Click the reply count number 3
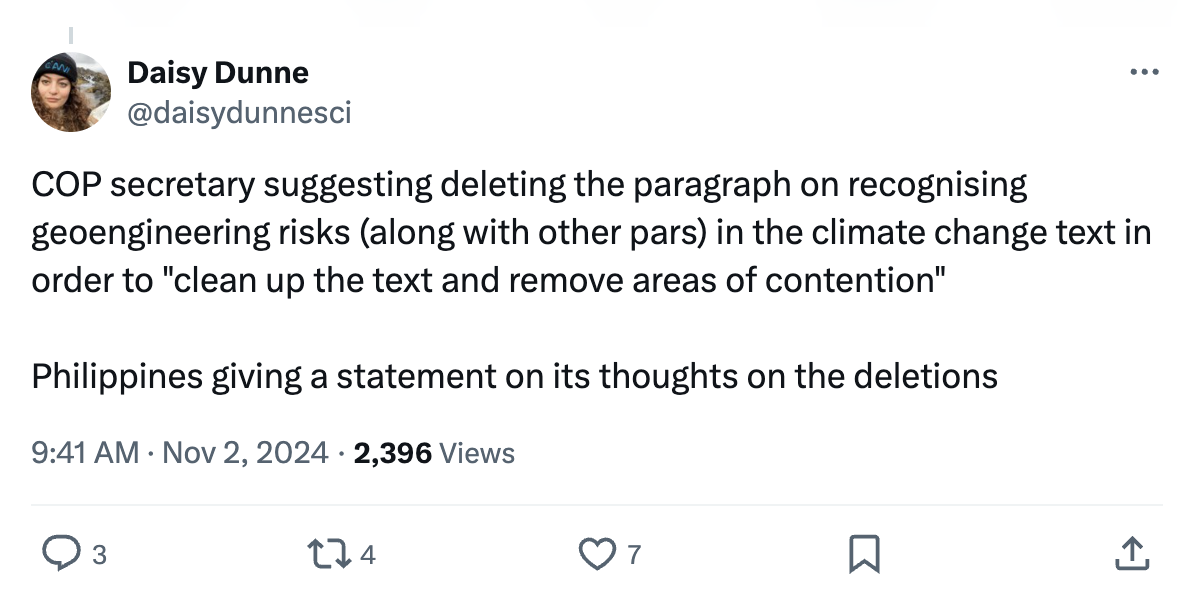 (98, 554)
